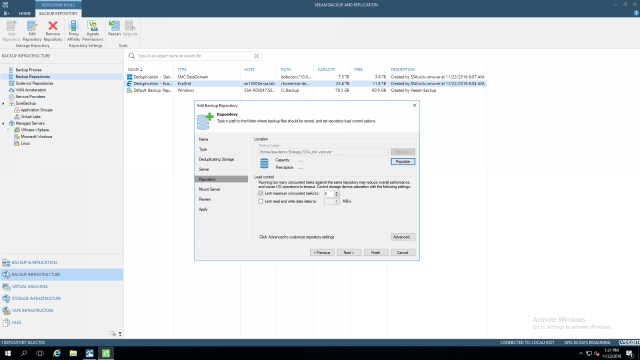The height and width of the screenshot is (360, 640).
Task: Click the Proxy Affinity ribbon icon
Action: pos(73,31)
